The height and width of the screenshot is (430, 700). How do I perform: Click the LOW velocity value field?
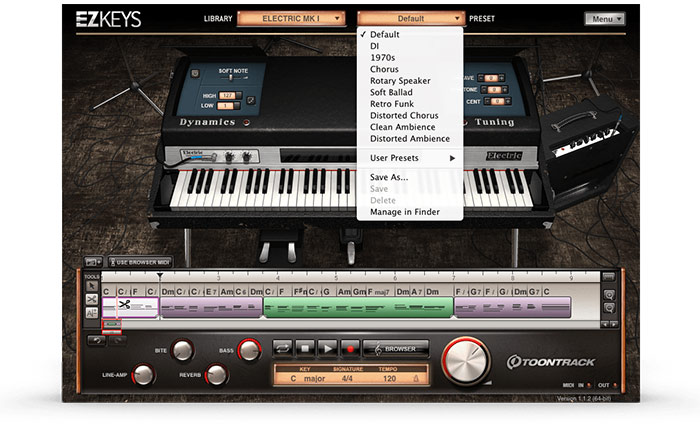(225, 106)
